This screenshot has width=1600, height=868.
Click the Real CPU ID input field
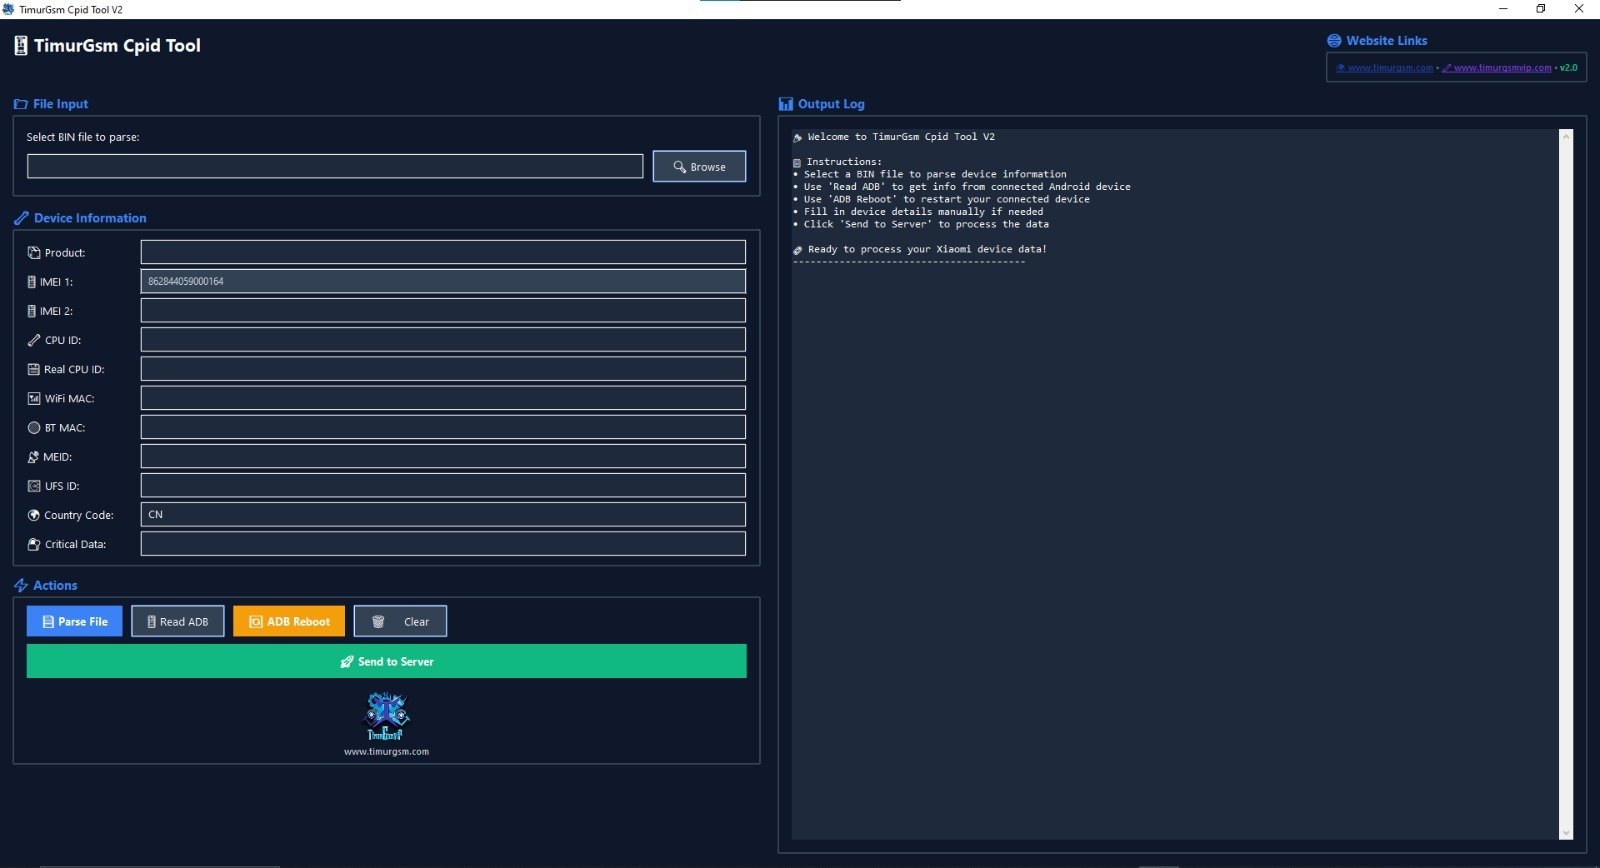[443, 369]
